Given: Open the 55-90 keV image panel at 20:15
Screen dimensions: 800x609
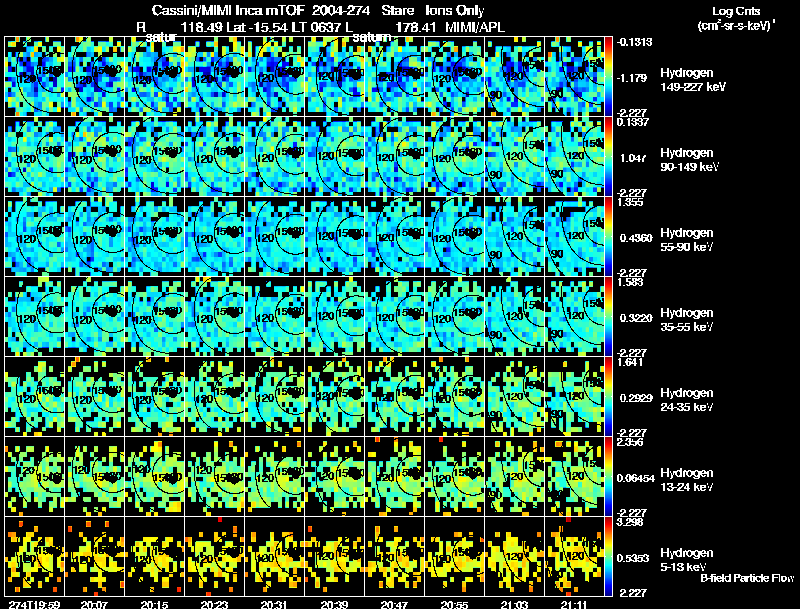Looking at the screenshot, I should [x=155, y=237].
